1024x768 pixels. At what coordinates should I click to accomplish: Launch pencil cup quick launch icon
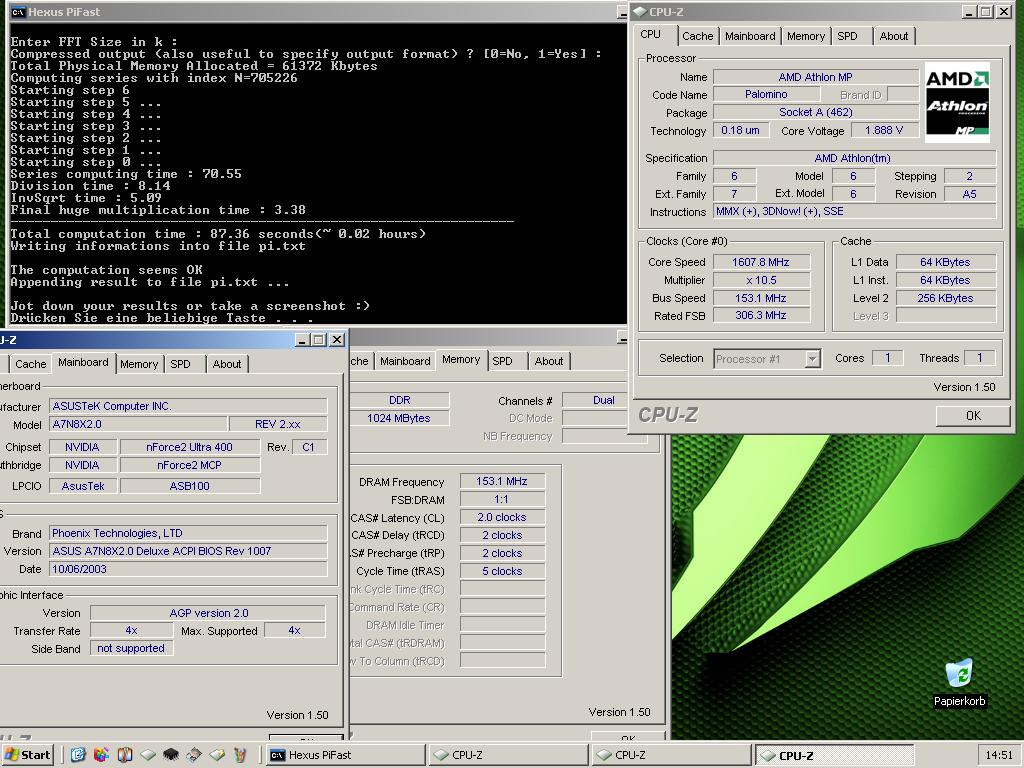240,755
